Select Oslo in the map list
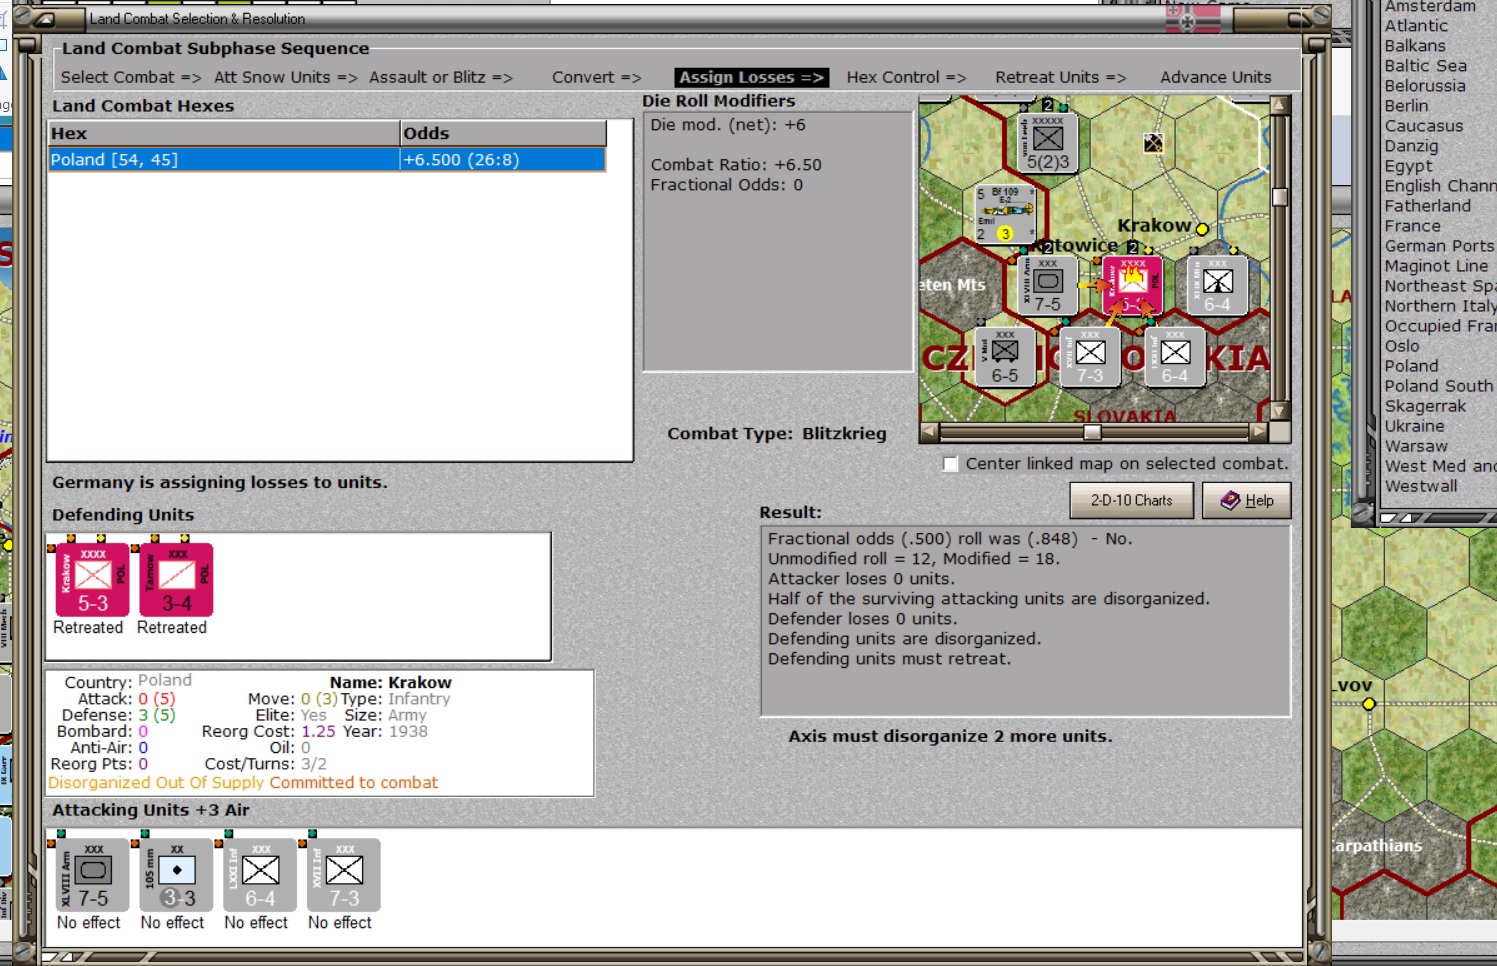Screen dimensions: 1497x966 [x=1402, y=346]
